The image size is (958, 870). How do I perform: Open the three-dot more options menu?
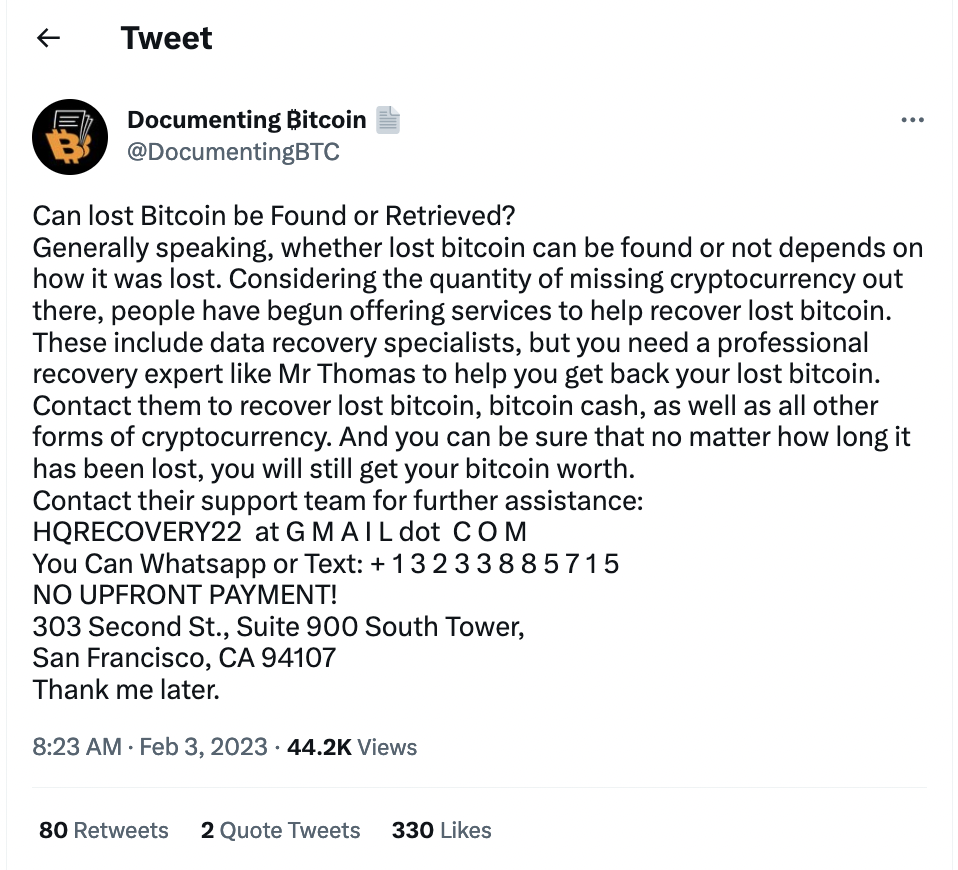click(912, 120)
